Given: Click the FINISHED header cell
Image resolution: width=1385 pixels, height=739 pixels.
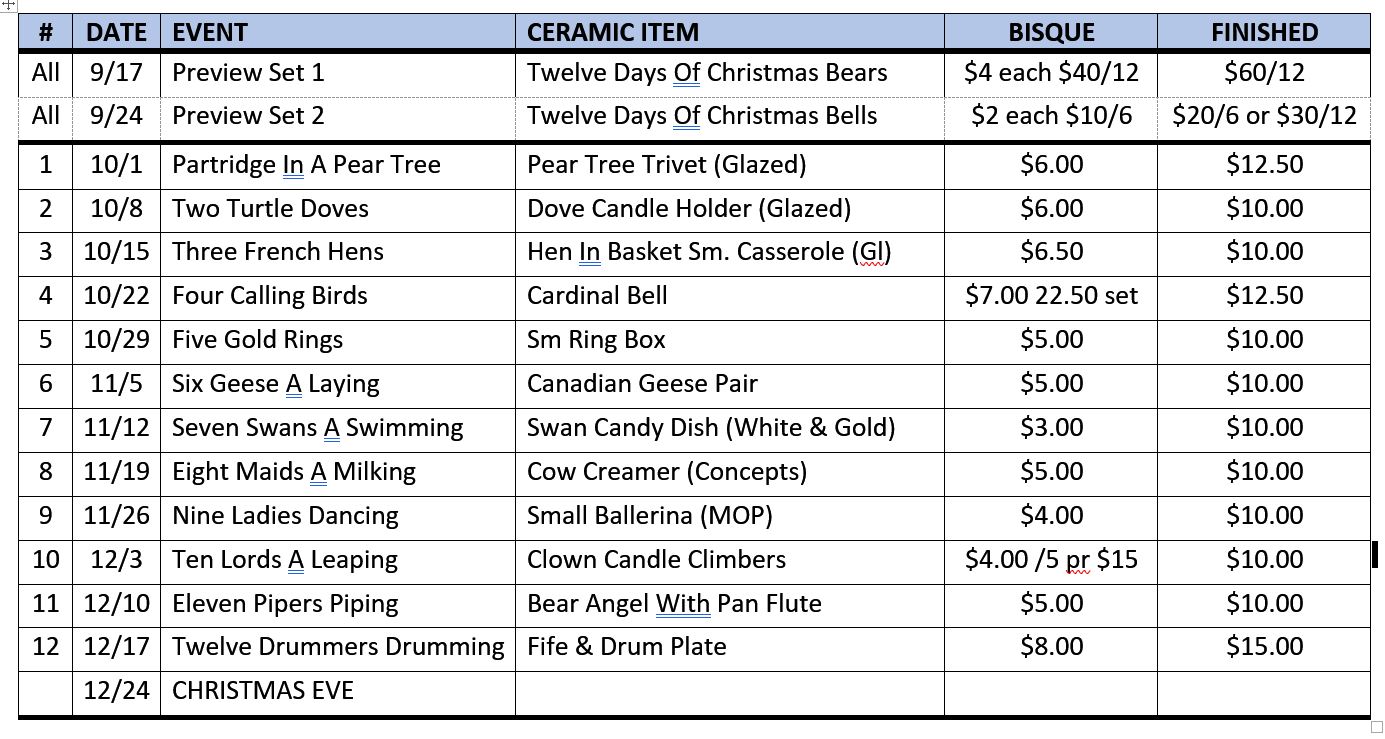Looking at the screenshot, I should pyautogui.click(x=1264, y=32).
